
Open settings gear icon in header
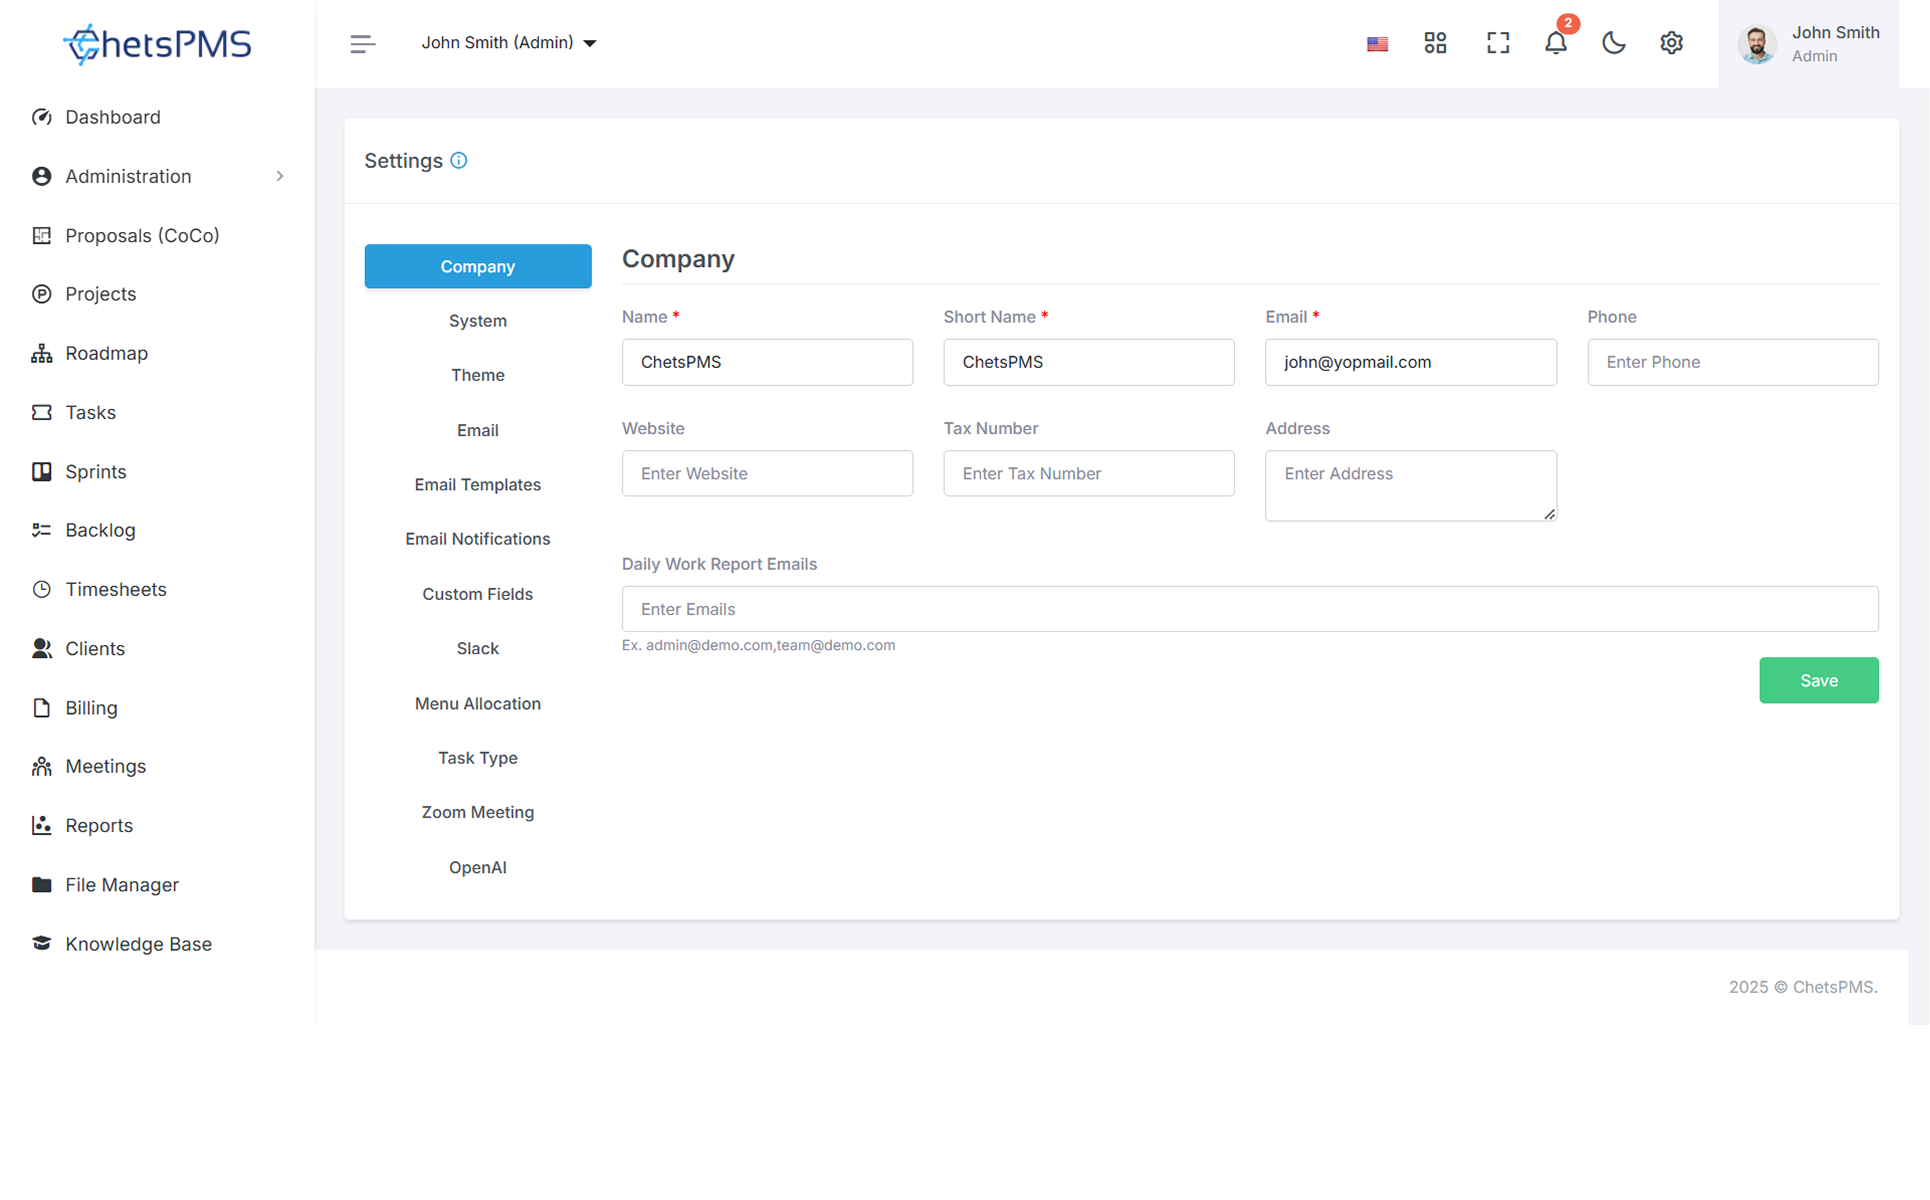coord(1671,43)
